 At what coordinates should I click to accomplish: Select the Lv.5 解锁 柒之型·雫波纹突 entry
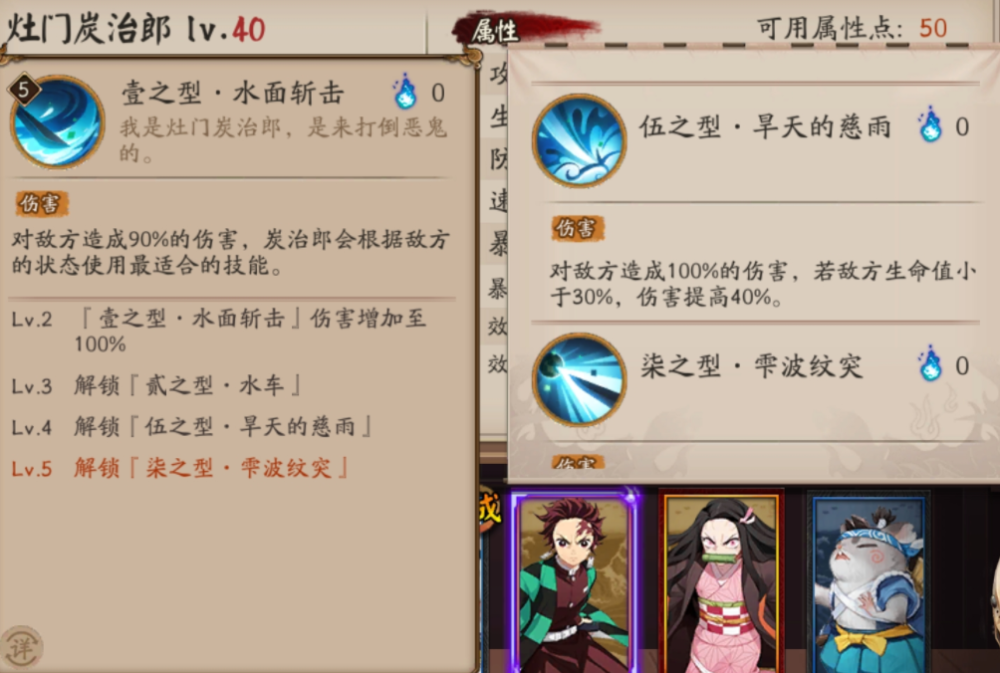point(180,468)
